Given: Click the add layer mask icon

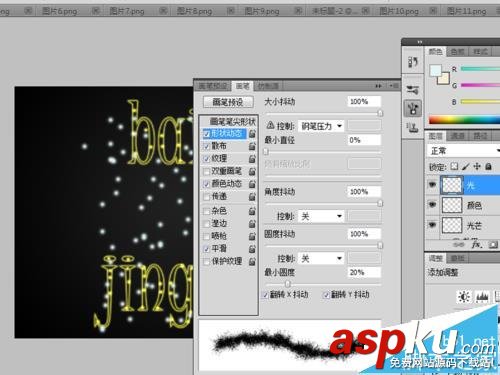Looking at the screenshot, I should coord(493,245).
